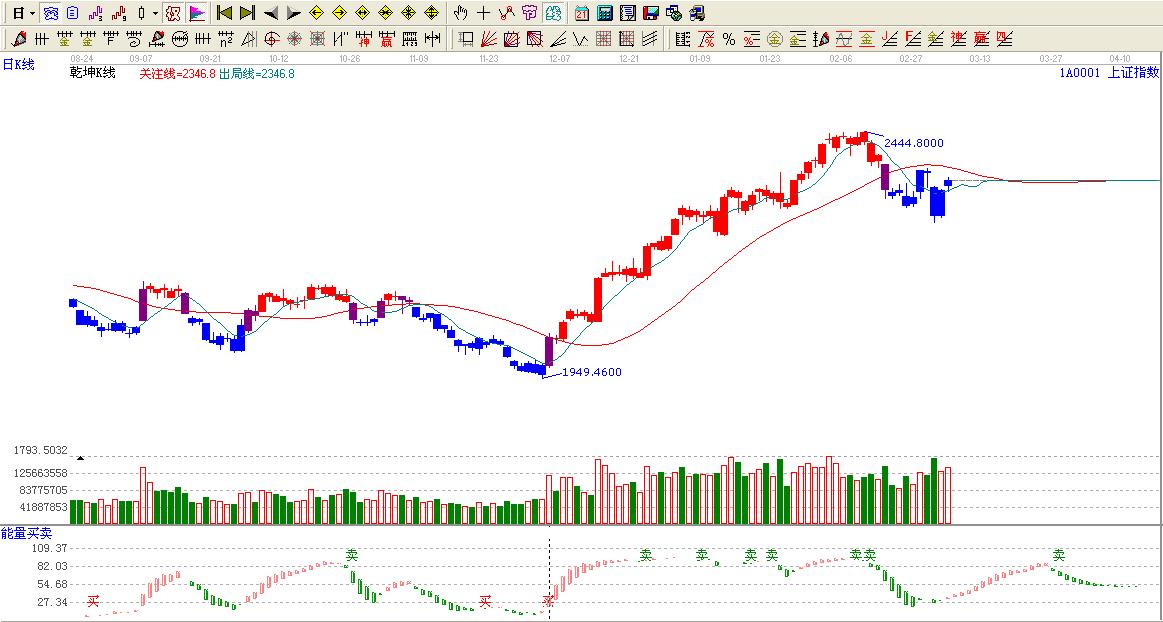Toggle the highlighted flag chart button
Viewport: 1163px width, 622px height.
coord(197,13)
